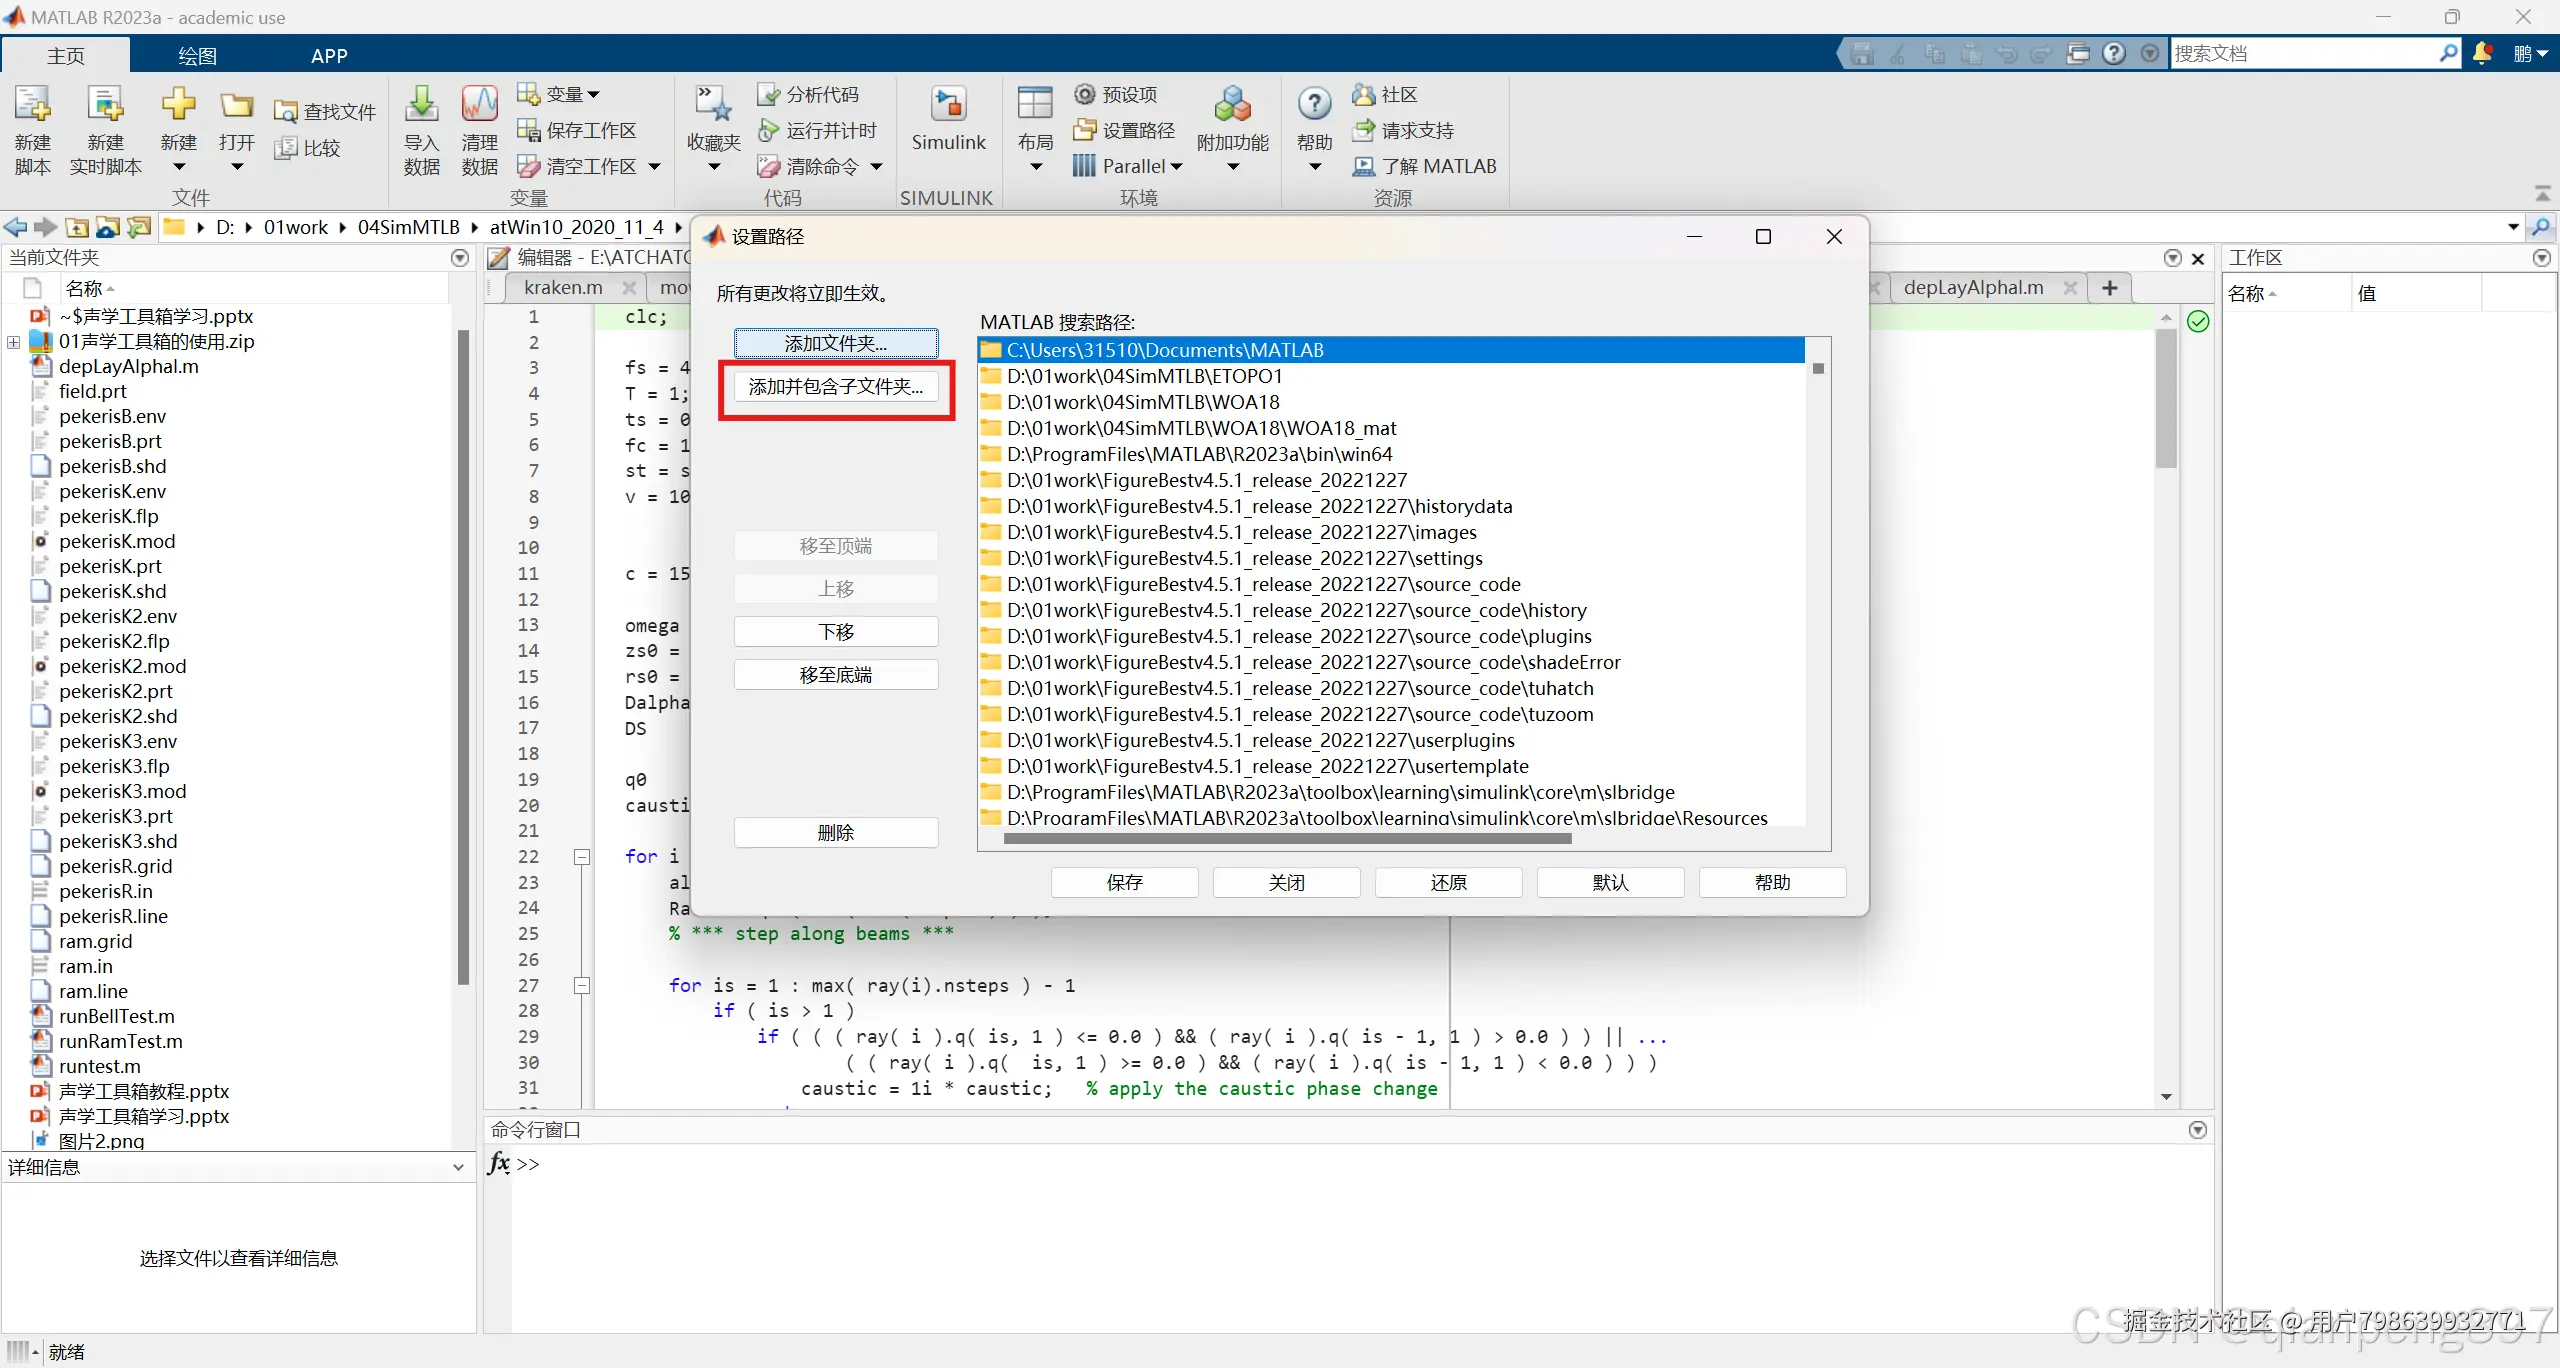Collapse the for loop at line 22
Screen dimensions: 2560x1368
581,857
